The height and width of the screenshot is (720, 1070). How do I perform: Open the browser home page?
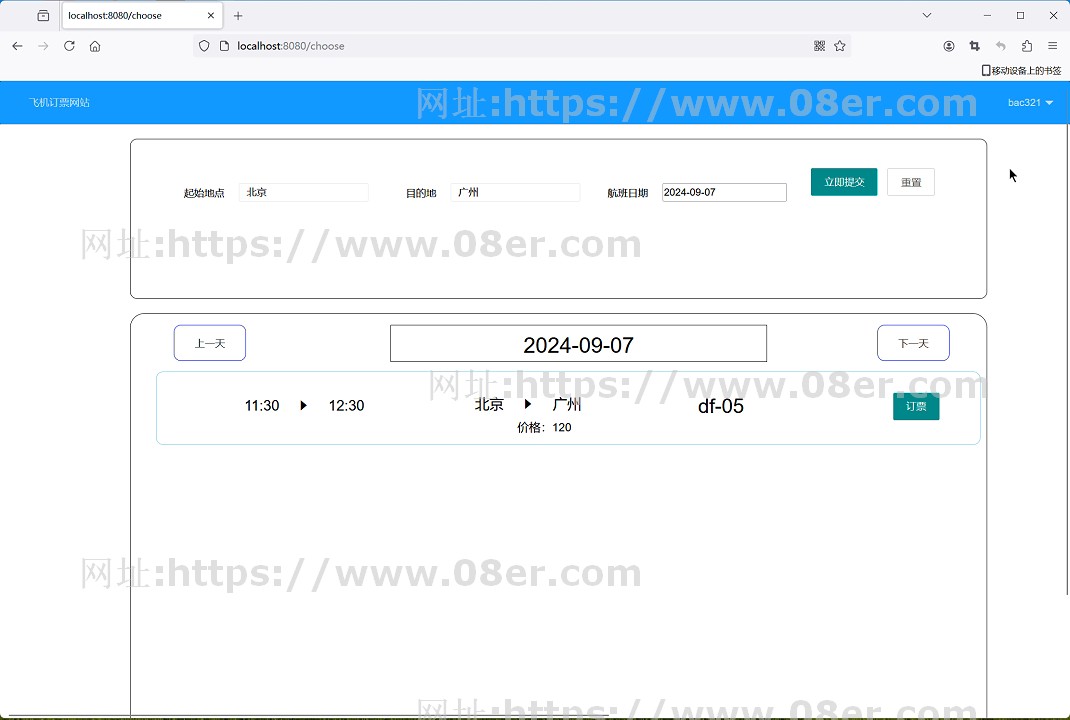point(95,46)
